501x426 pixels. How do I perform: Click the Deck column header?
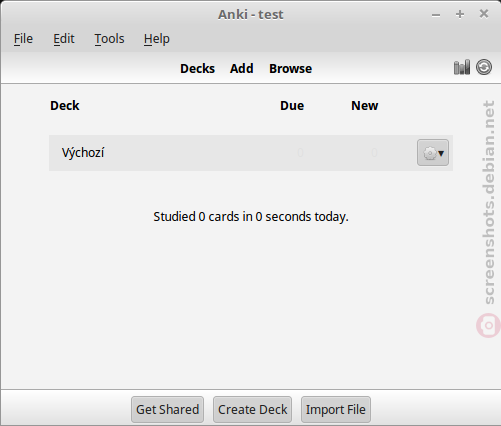click(65, 106)
